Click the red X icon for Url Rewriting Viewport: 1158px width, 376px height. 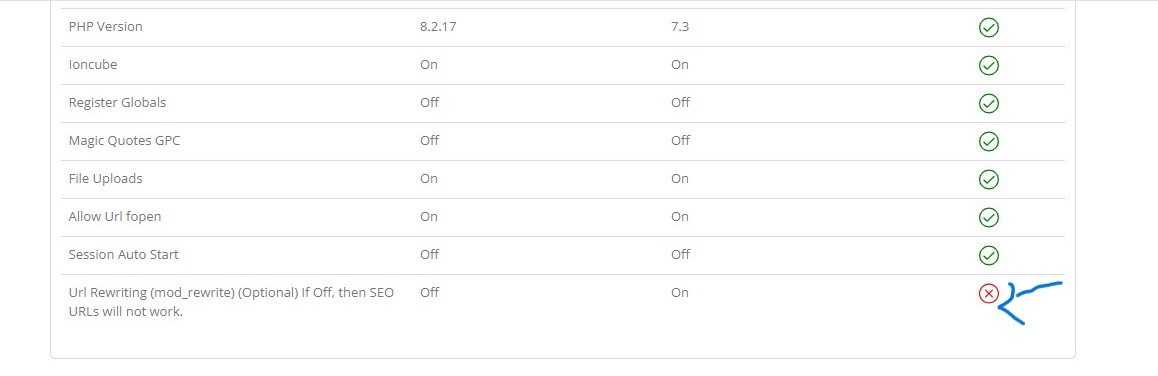click(988, 293)
